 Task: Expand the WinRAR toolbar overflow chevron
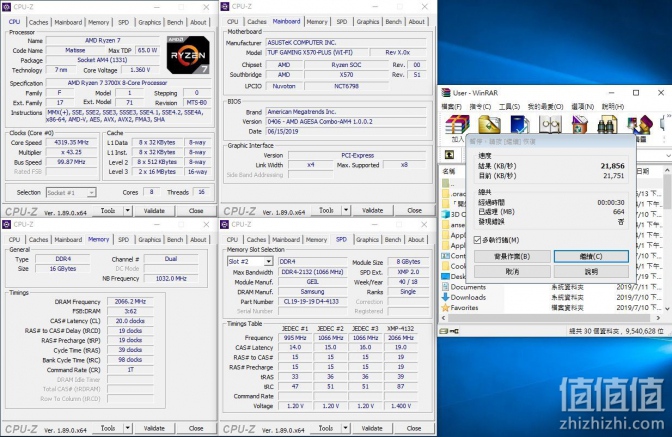[x=668, y=116]
